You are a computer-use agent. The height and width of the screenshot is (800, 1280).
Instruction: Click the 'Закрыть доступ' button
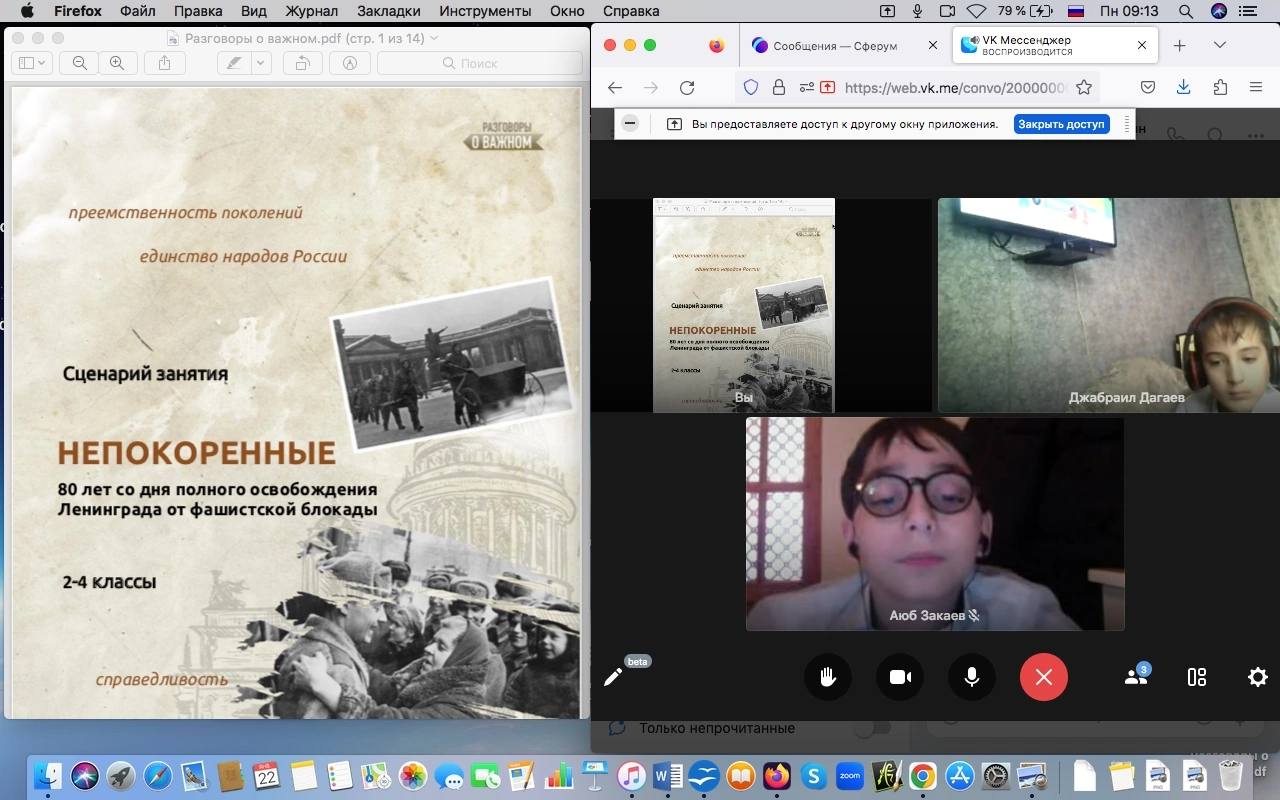(x=1061, y=124)
